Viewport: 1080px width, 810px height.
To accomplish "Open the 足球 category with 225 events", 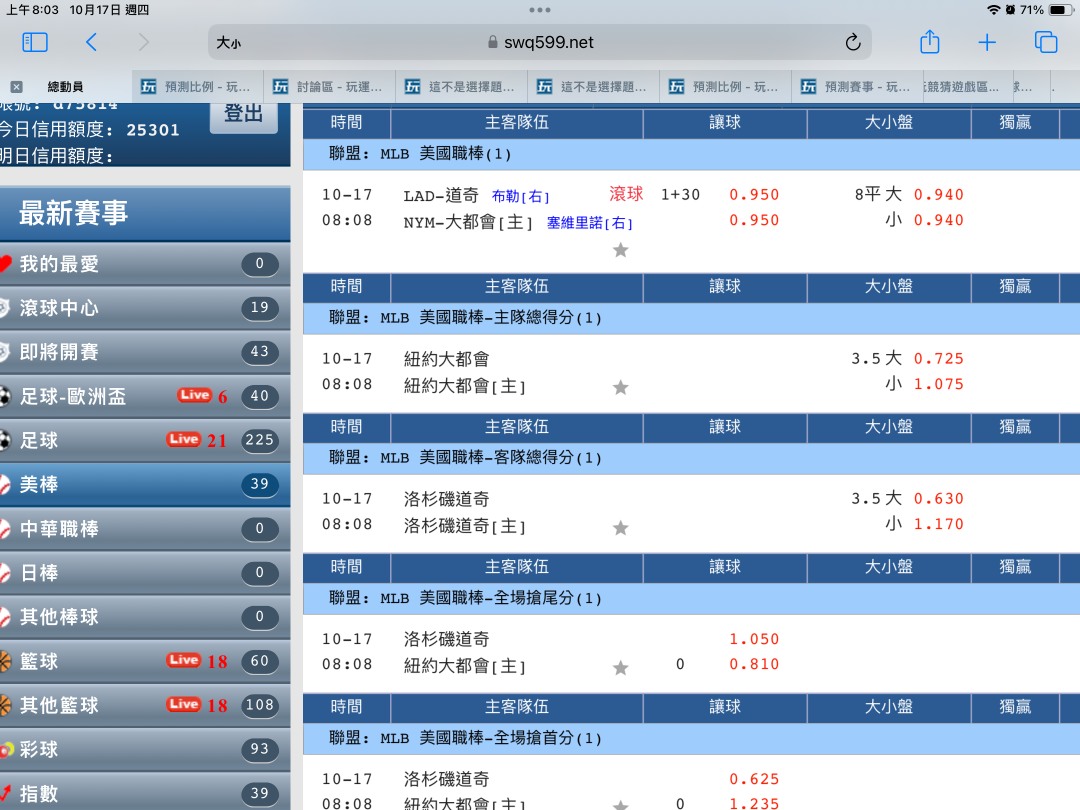I will (x=145, y=440).
